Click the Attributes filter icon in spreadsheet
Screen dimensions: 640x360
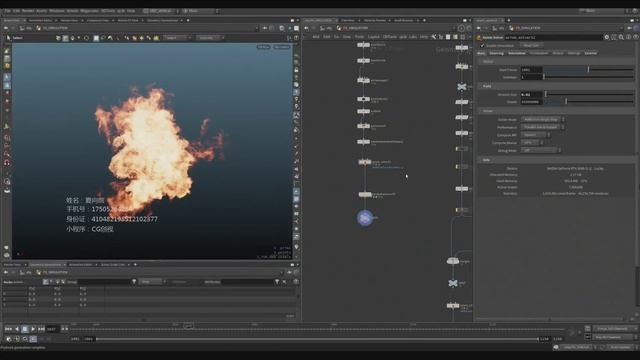coord(277,282)
